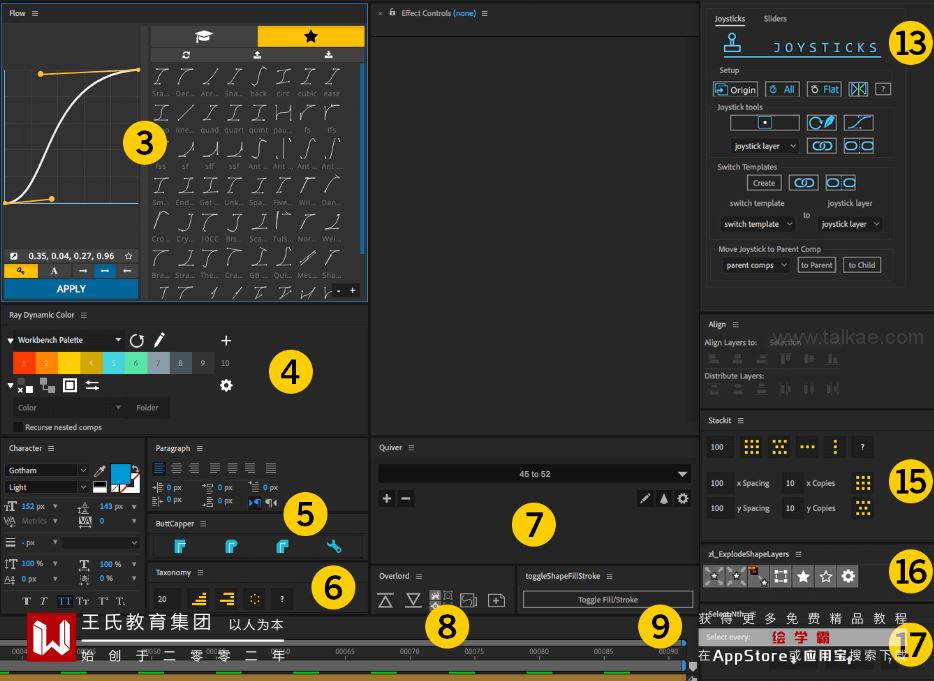Open Ray Dynamic Color settings gear

[226, 385]
